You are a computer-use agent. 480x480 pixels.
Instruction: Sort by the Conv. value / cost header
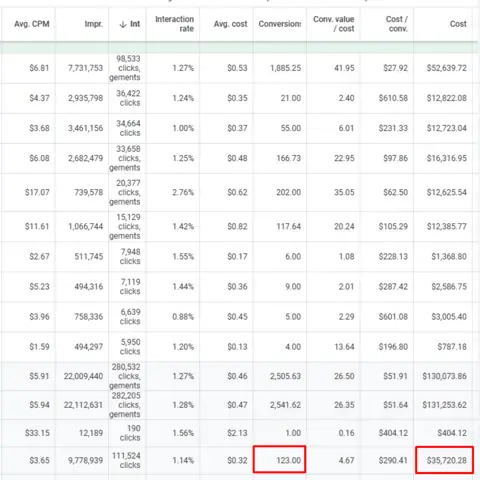coord(334,24)
